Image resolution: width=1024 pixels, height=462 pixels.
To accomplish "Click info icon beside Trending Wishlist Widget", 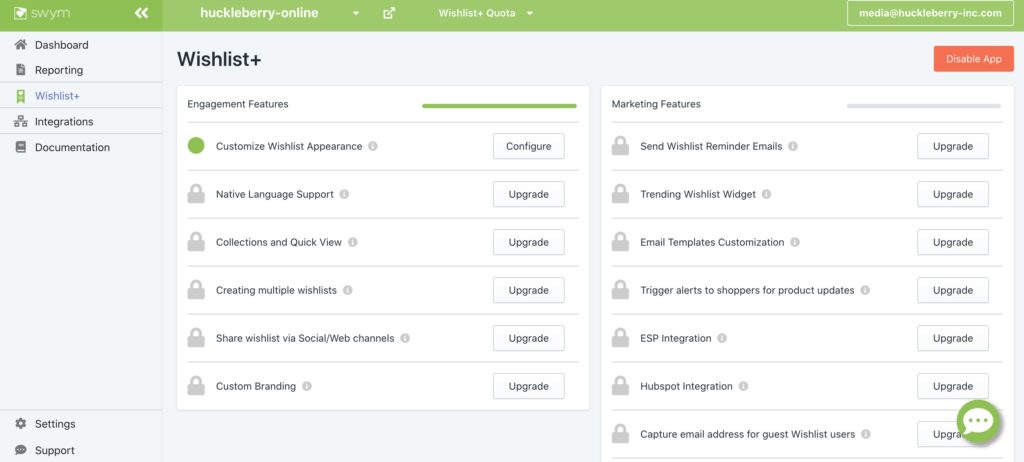I will (x=767, y=194).
